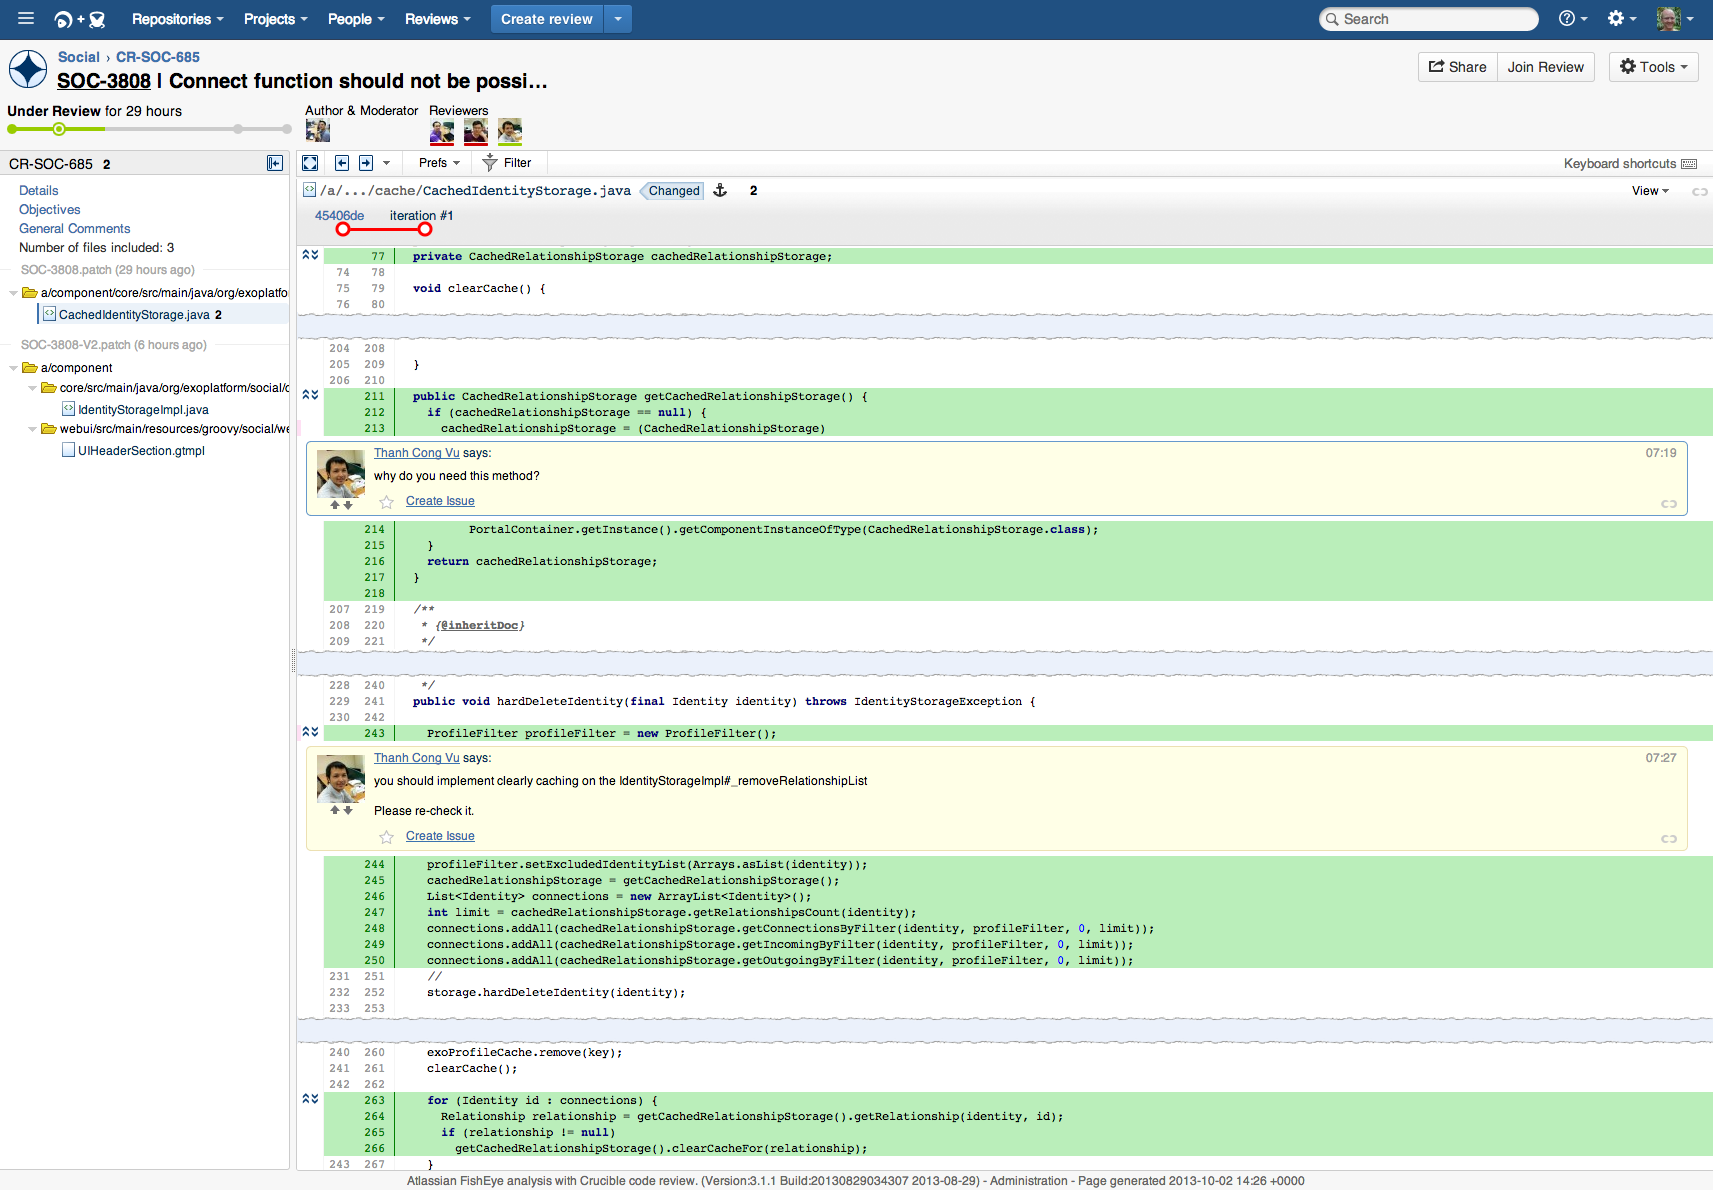Expand context arrows at line 243

310,733
